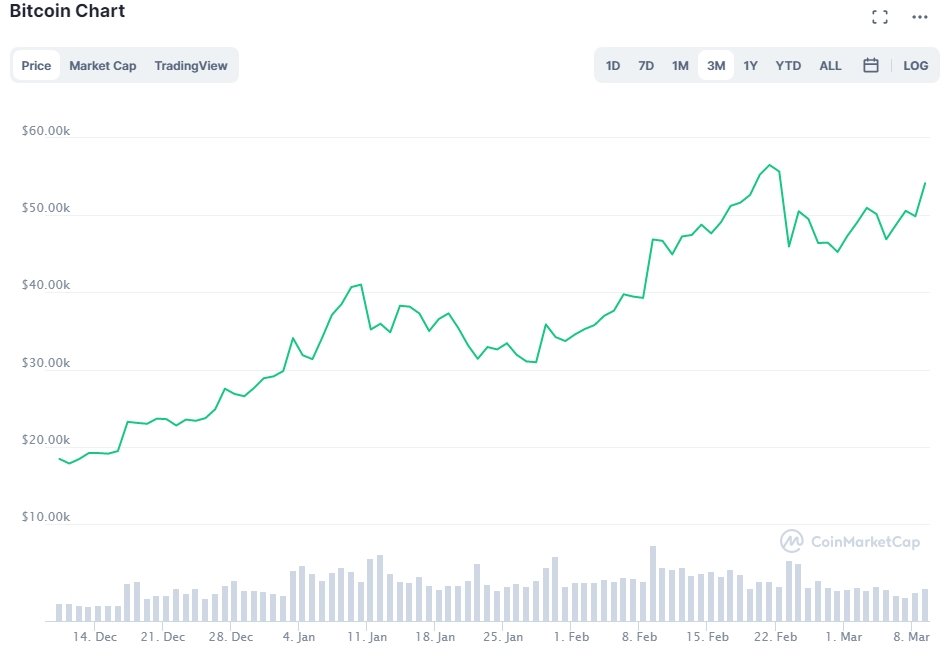Screen dimensions: 950x660
Task: Click the price peak near 11 Jan
Action: (x=361, y=285)
